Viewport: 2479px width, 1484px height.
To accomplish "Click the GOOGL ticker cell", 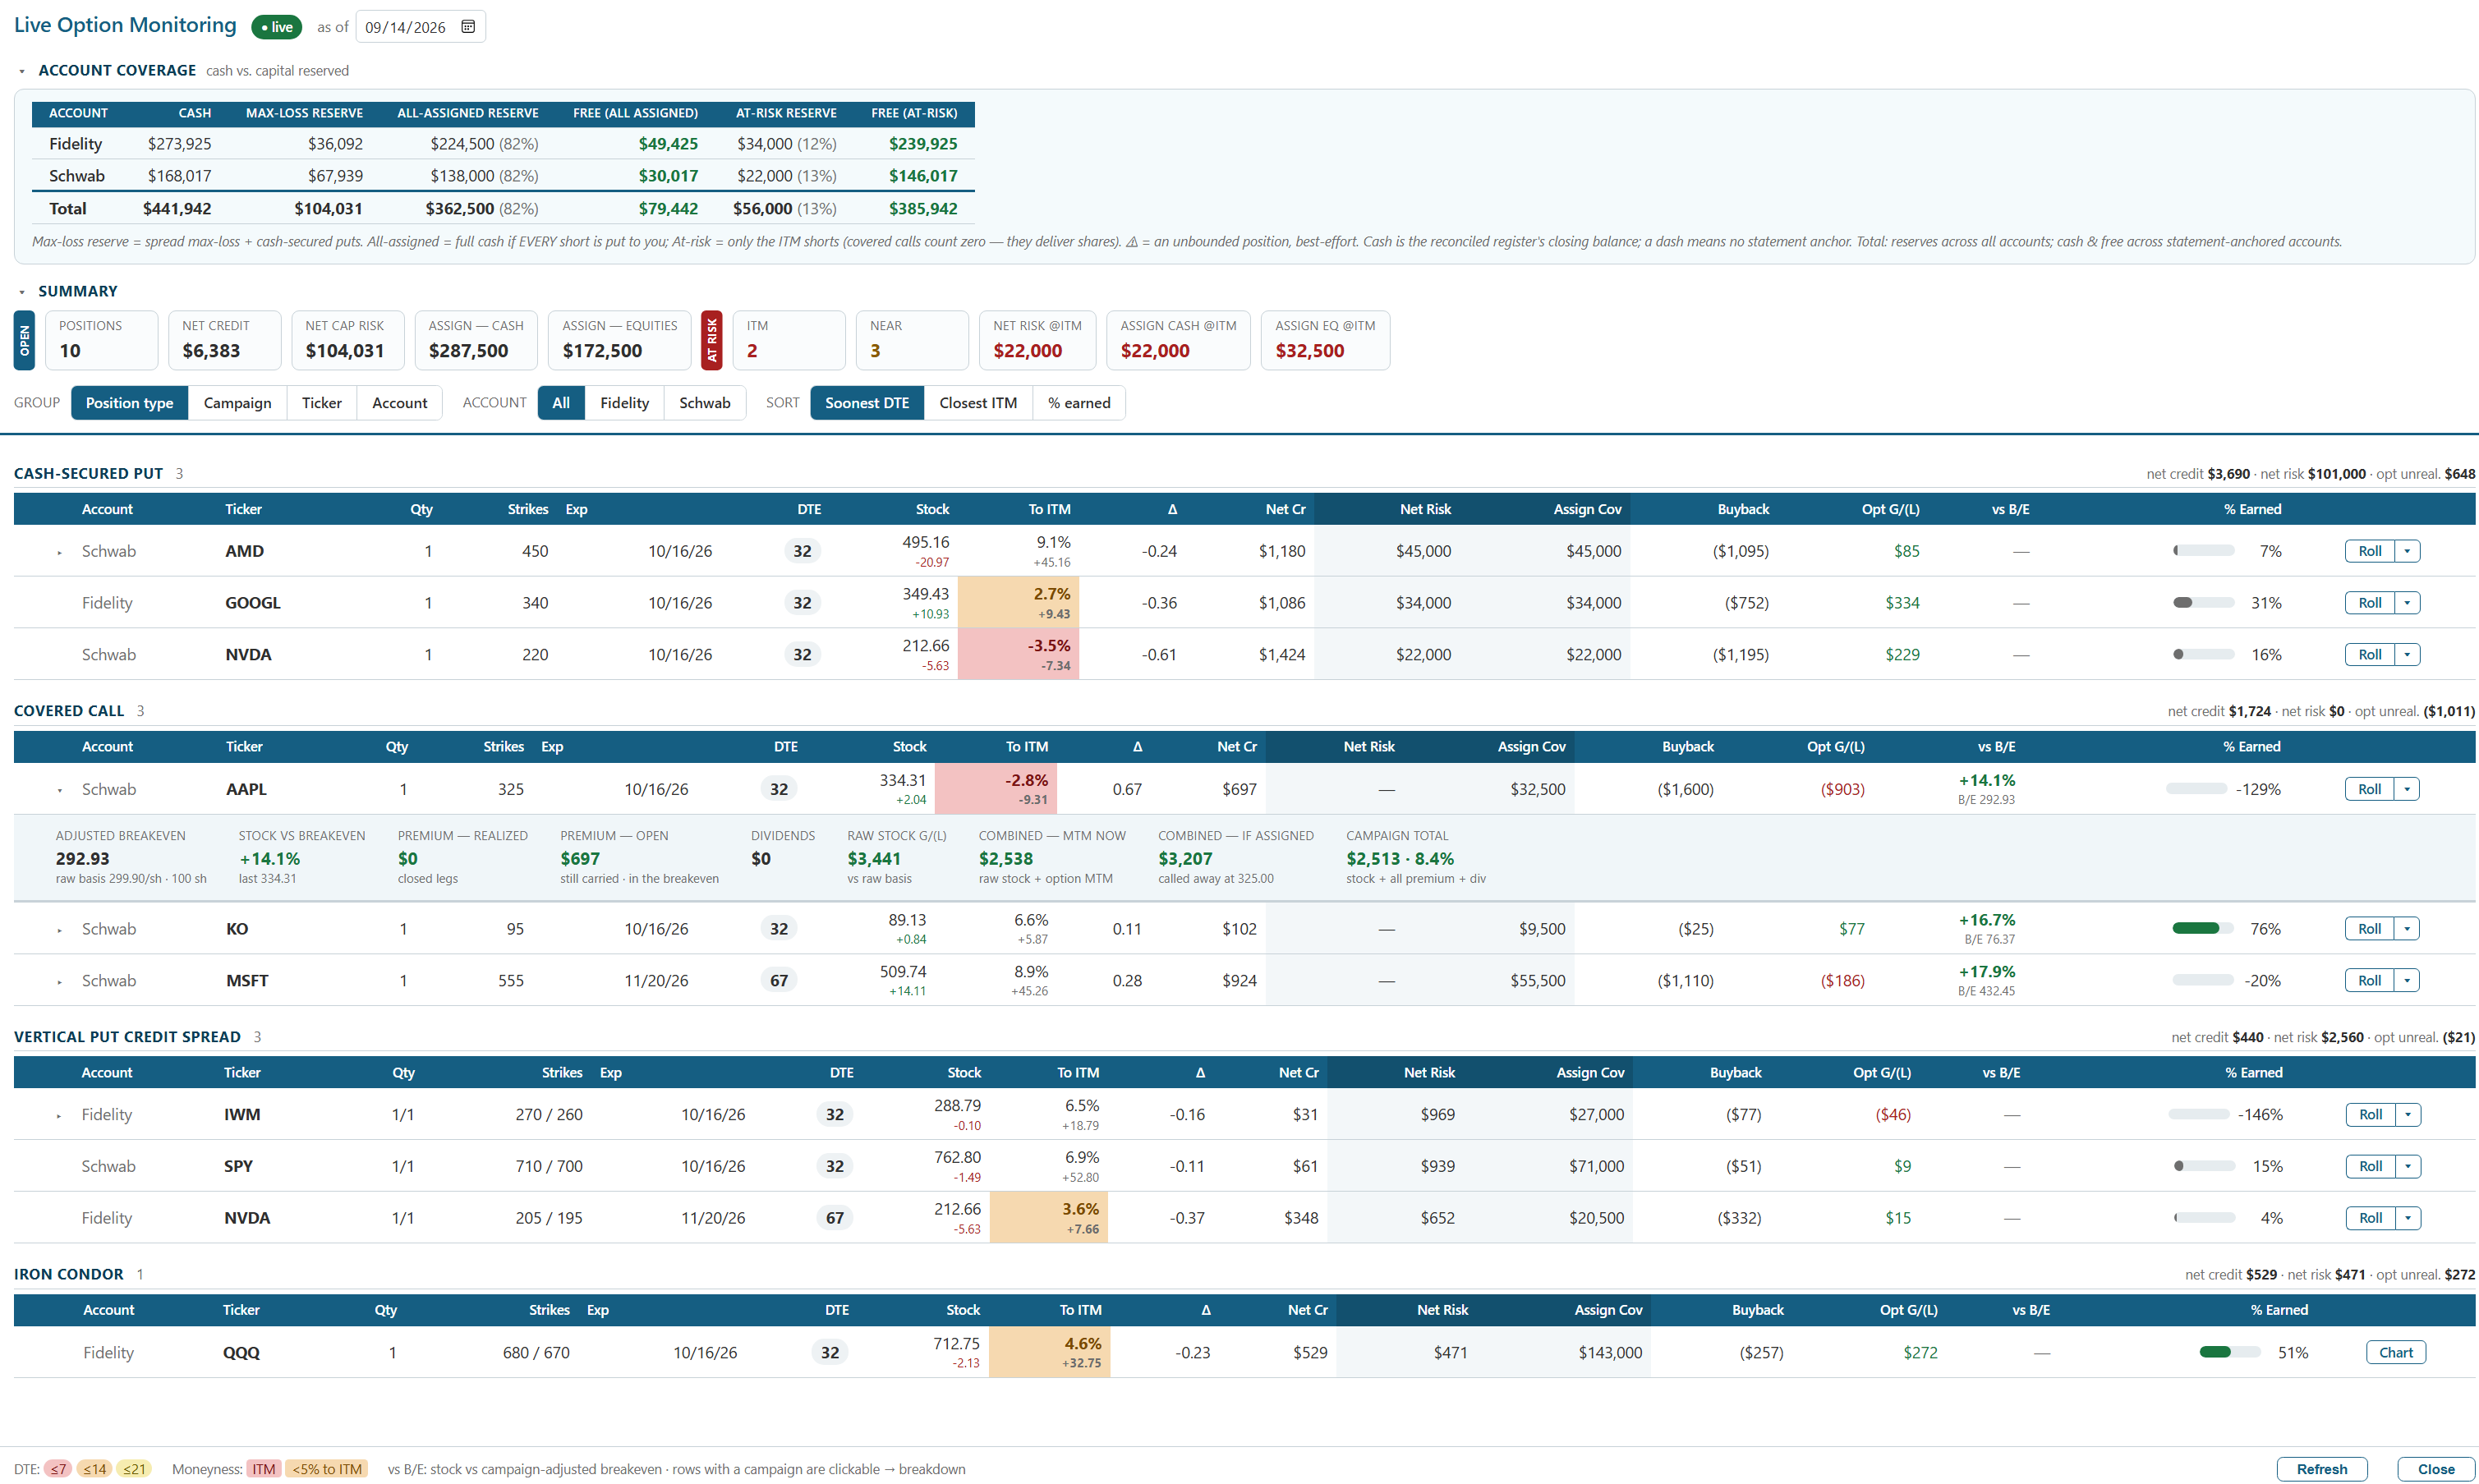I will [x=253, y=603].
